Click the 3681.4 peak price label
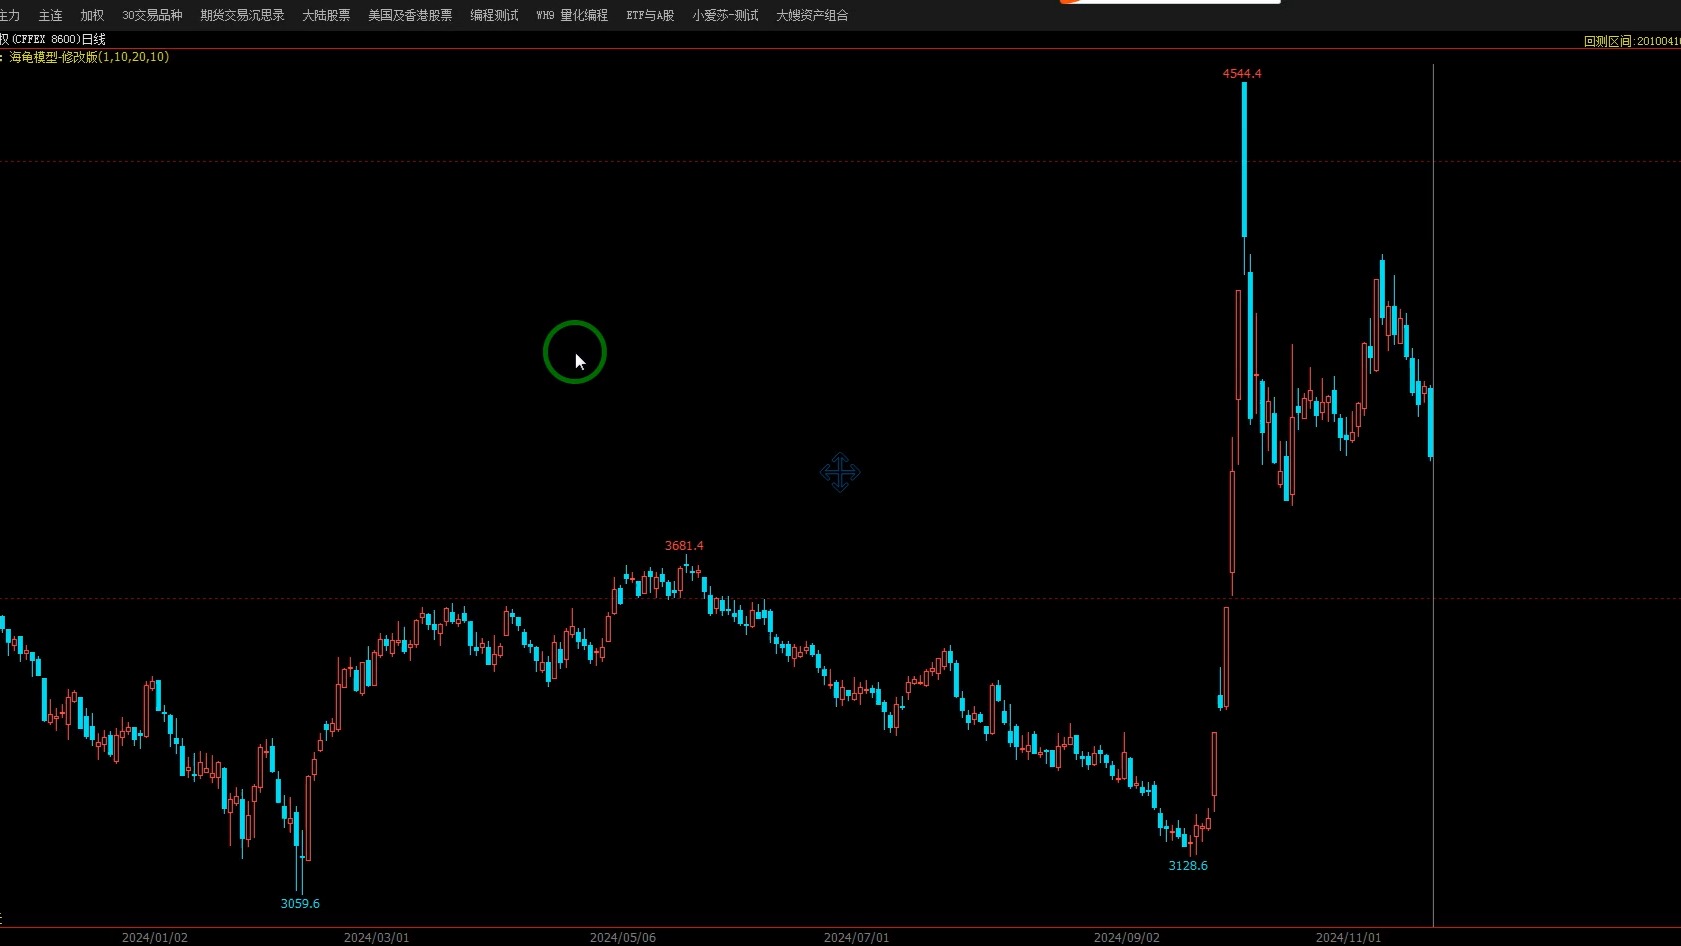The image size is (1681, 946). [684, 545]
